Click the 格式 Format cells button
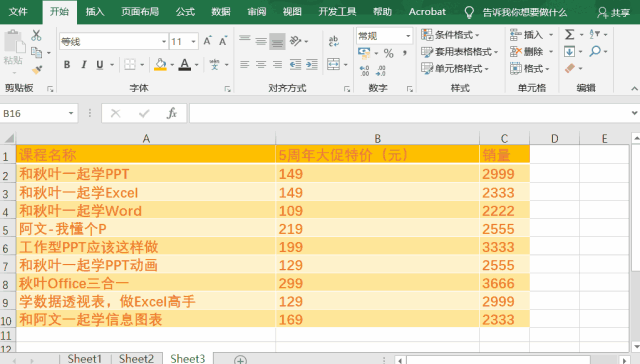Screen dimensions: 640x364 (x=530, y=69)
